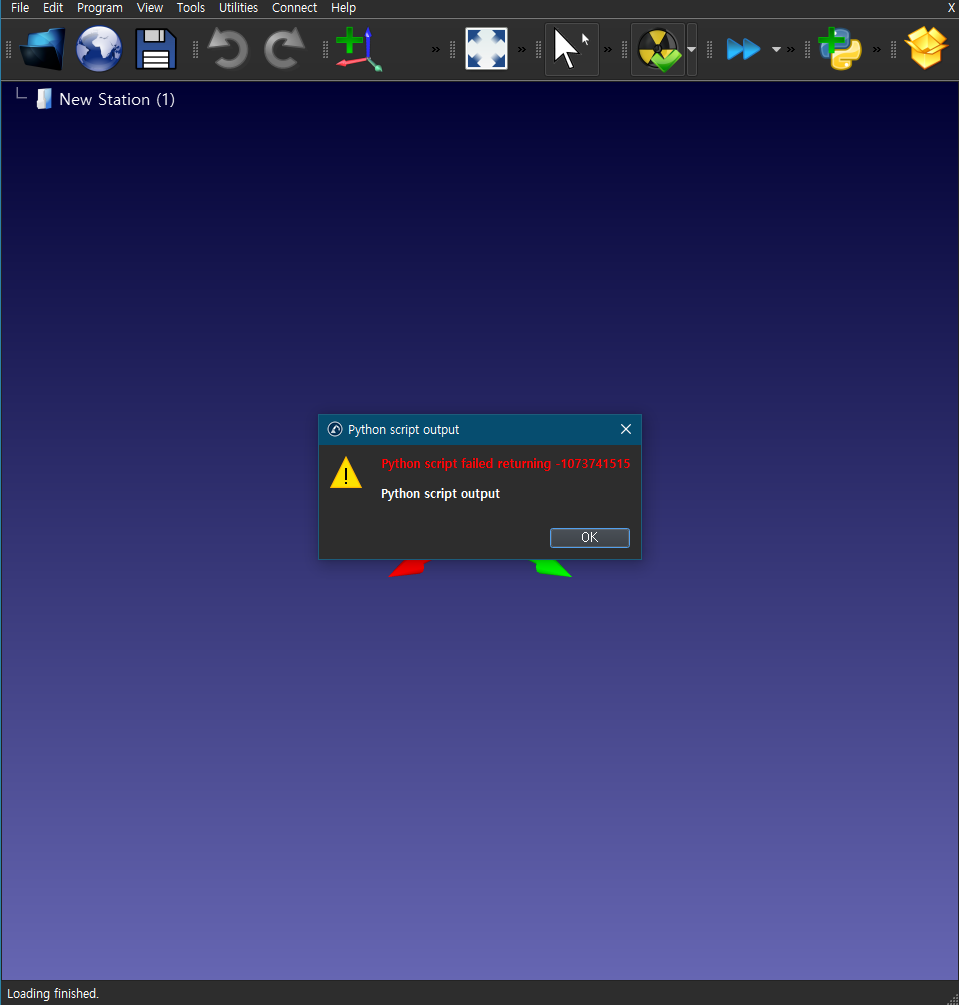Click the Fit All view icon
959x1006 pixels.
pos(486,49)
